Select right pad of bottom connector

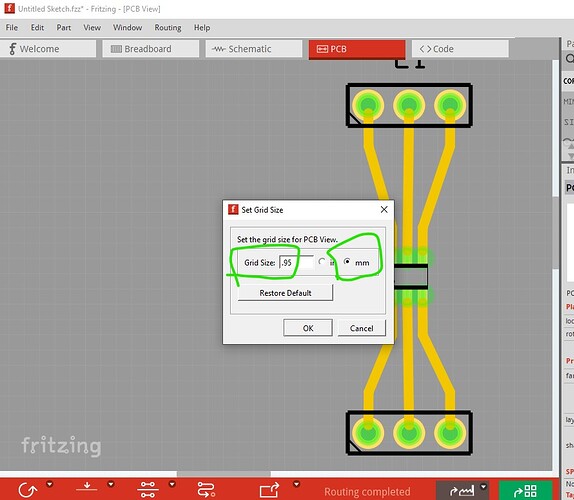pyautogui.click(x=450, y=433)
